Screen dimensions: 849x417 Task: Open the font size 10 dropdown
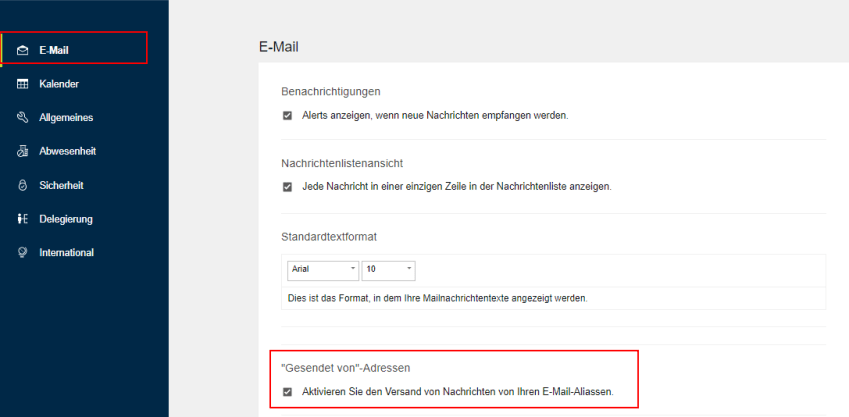(x=388, y=270)
